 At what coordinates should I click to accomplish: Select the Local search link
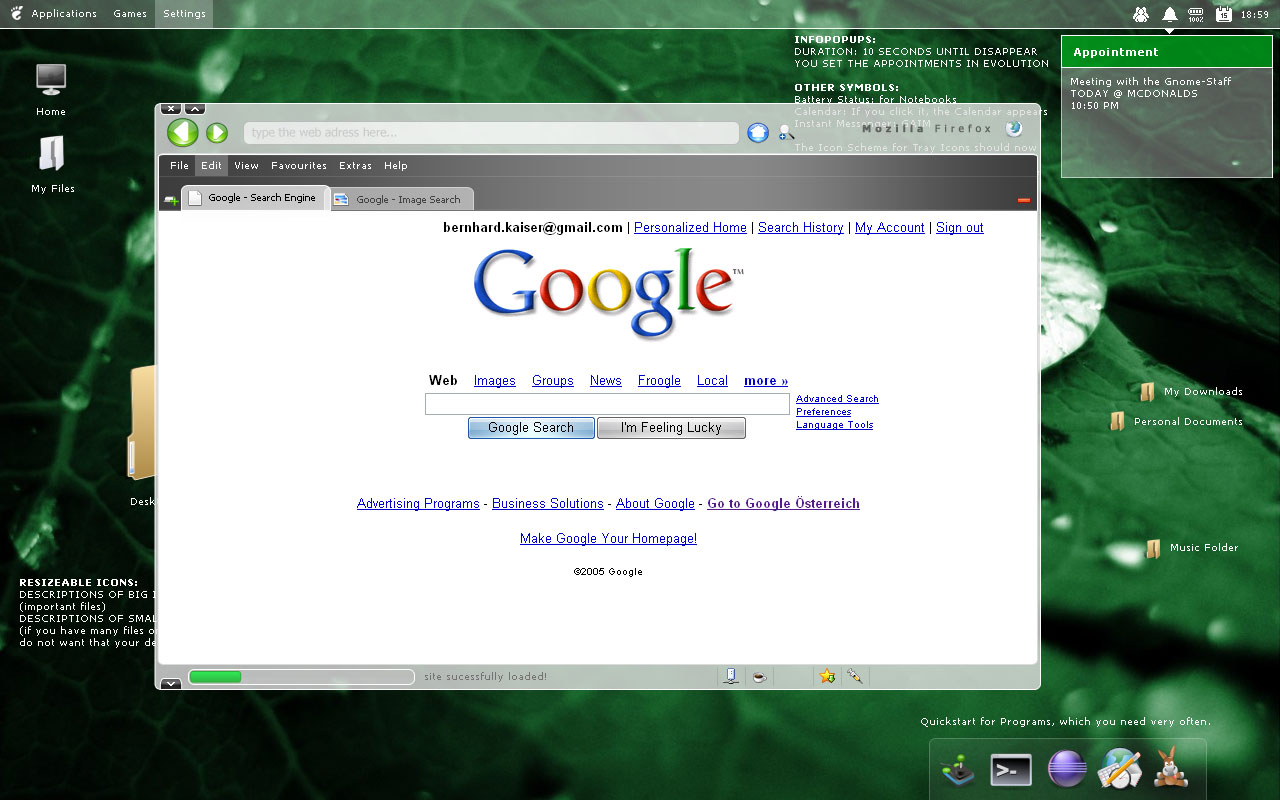pyautogui.click(x=712, y=381)
